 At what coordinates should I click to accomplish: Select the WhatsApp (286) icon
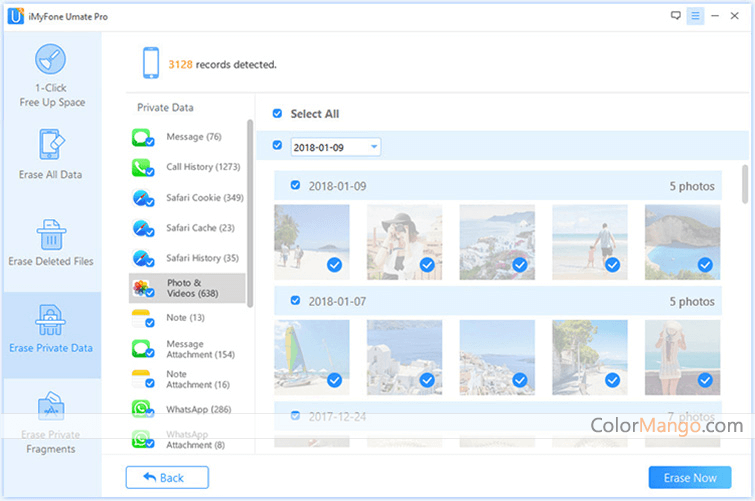[x=142, y=409]
